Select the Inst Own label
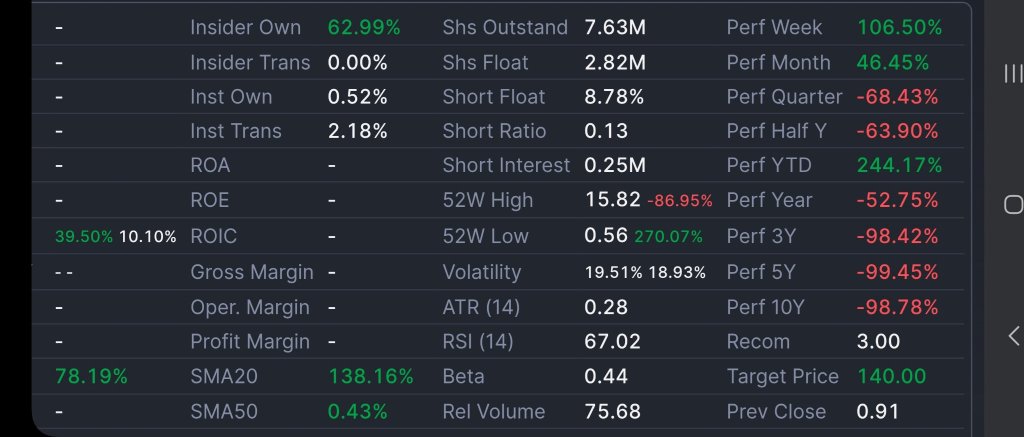The image size is (1024, 437). coord(231,97)
